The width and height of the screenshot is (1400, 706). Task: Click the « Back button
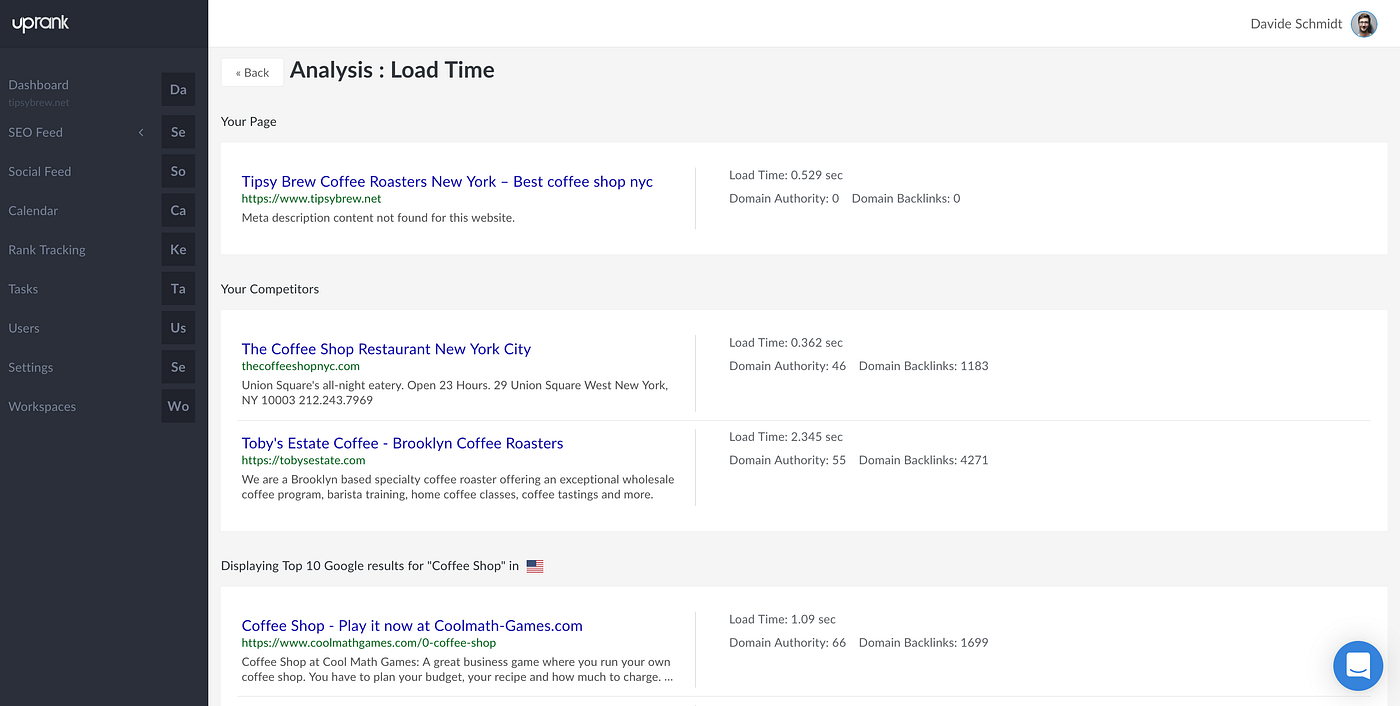tap(252, 72)
